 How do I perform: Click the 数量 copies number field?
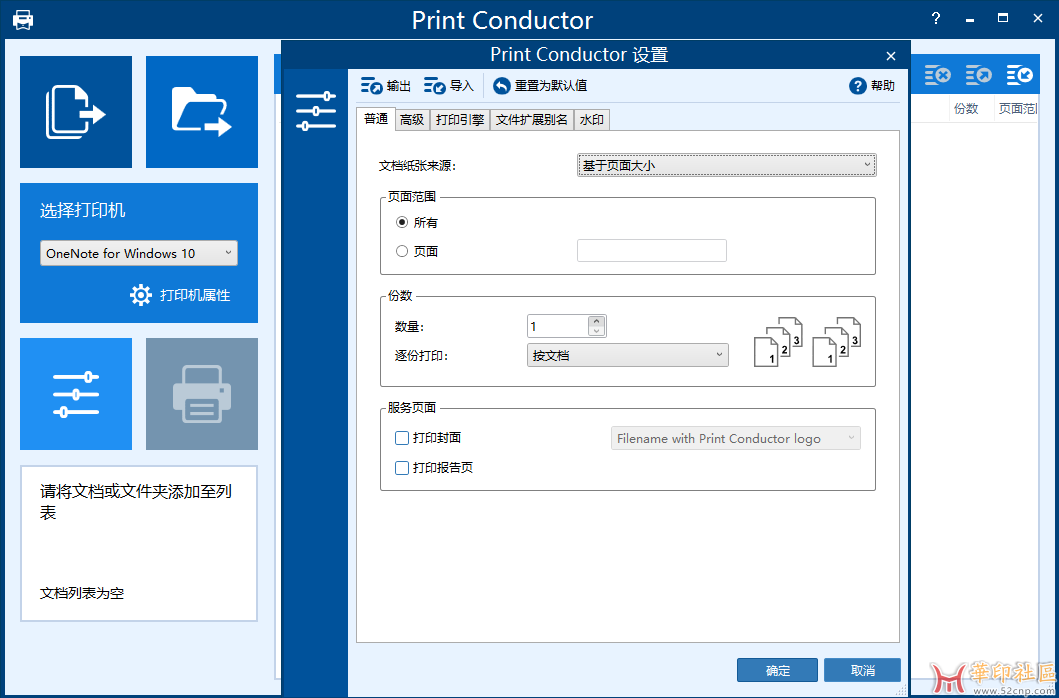point(558,326)
